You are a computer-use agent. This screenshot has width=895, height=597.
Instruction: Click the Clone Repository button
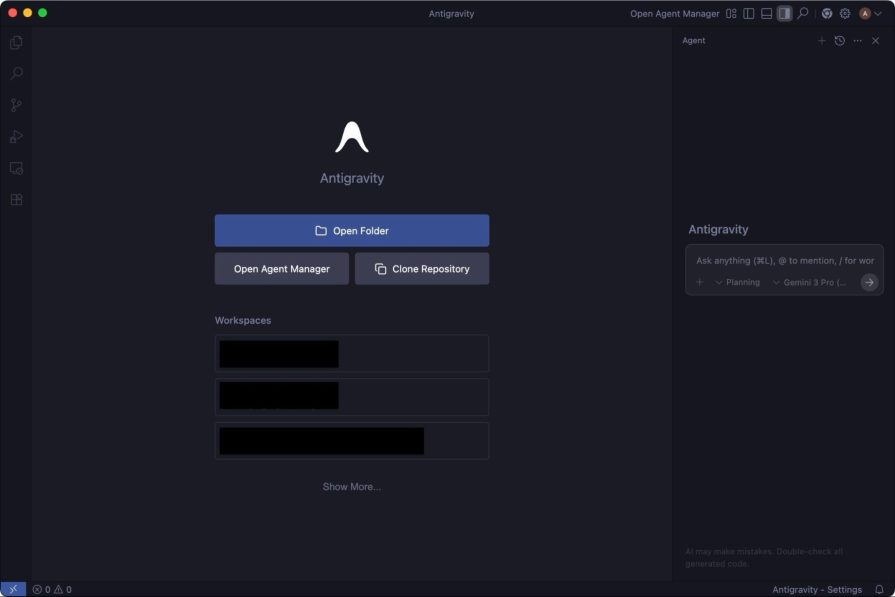click(x=420, y=268)
